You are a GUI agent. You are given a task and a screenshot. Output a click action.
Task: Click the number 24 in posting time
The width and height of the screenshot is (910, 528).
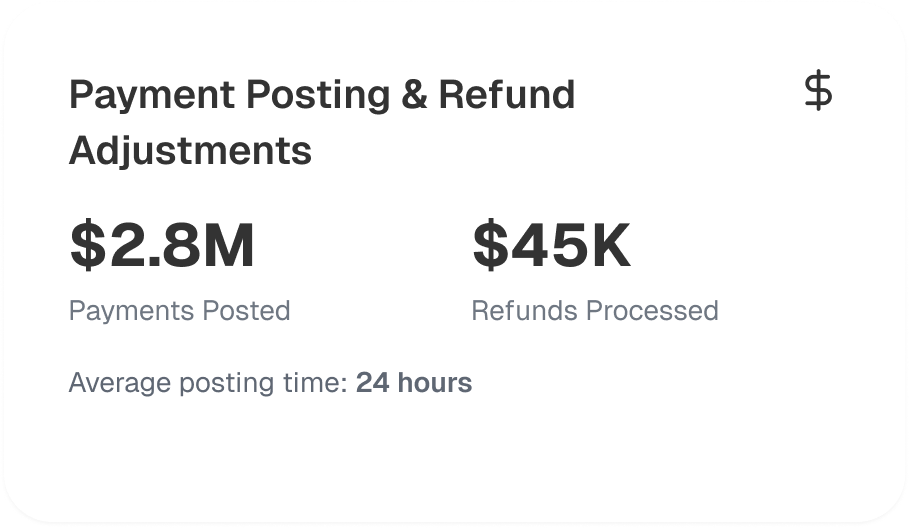point(372,382)
